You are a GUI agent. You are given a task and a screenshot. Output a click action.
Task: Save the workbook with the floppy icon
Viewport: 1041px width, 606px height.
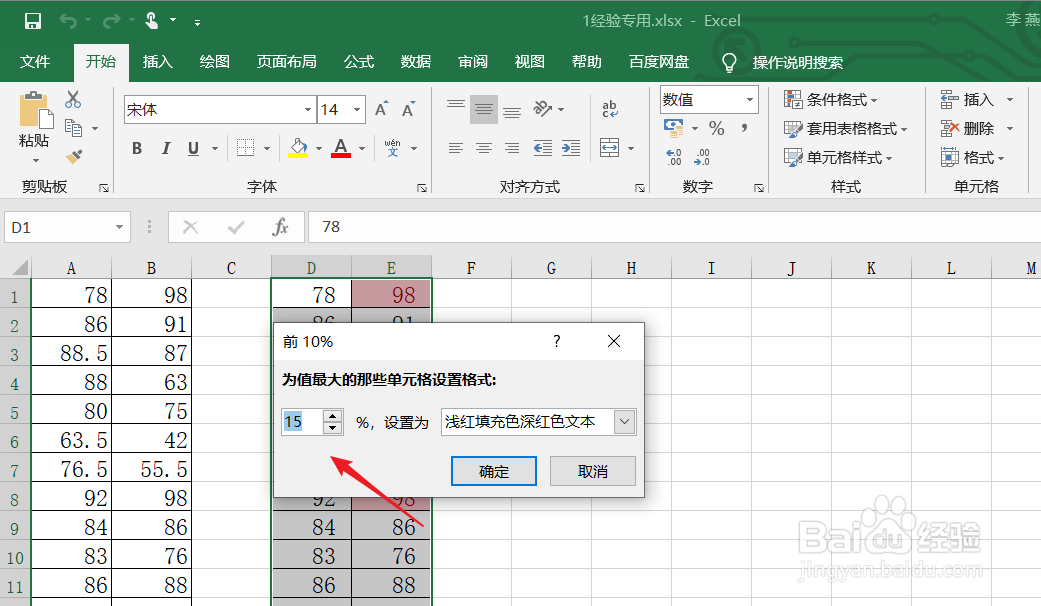[33, 21]
